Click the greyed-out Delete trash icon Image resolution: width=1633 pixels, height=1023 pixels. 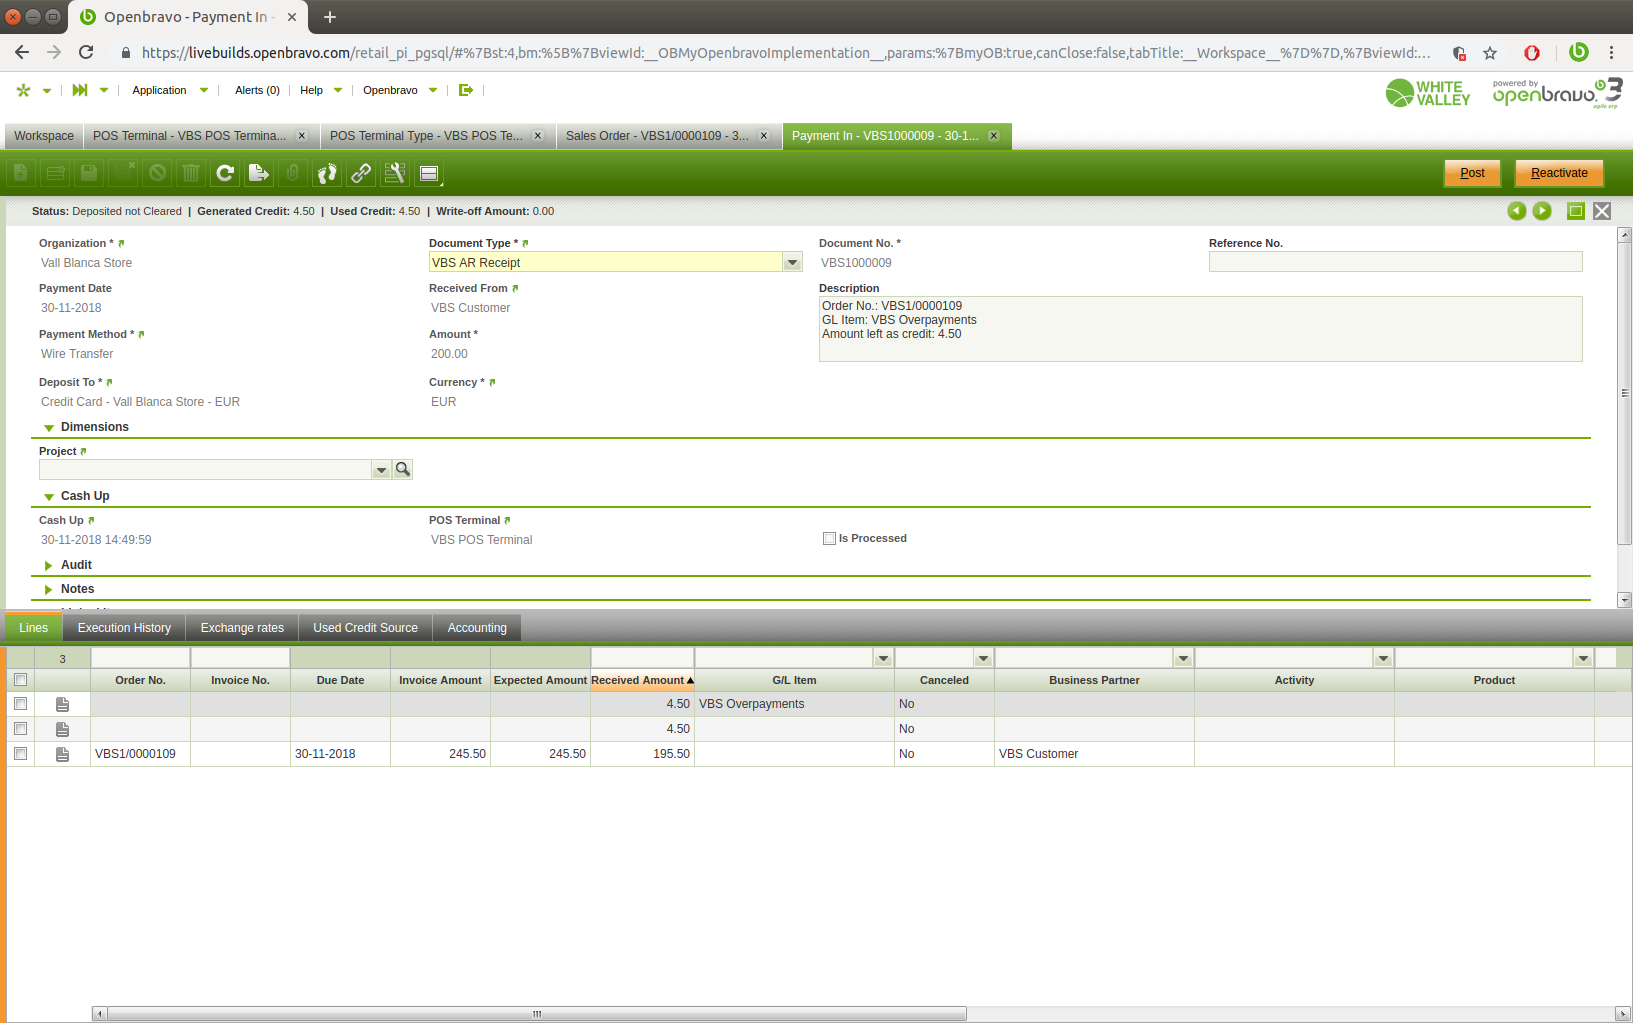(191, 173)
